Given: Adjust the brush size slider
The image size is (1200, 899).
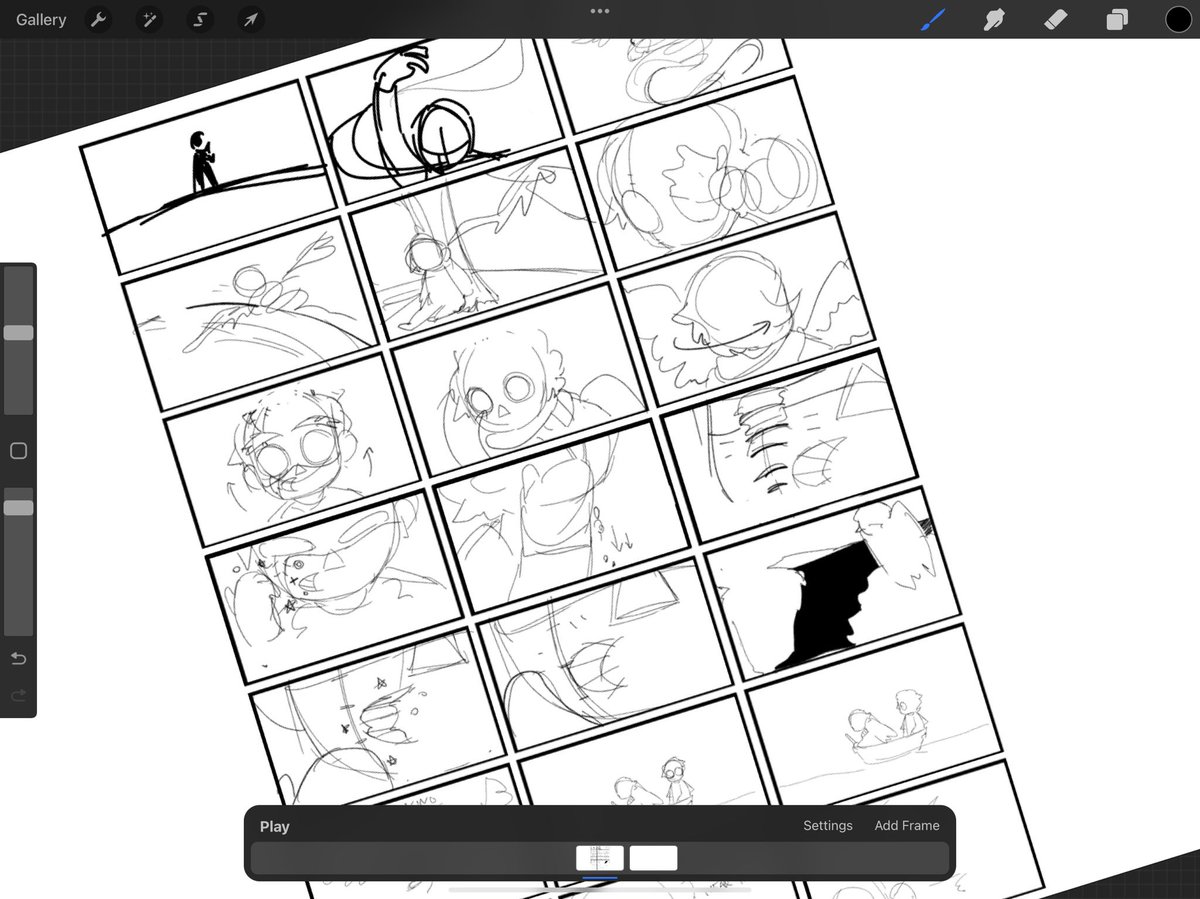Looking at the screenshot, I should pyautogui.click(x=17, y=332).
